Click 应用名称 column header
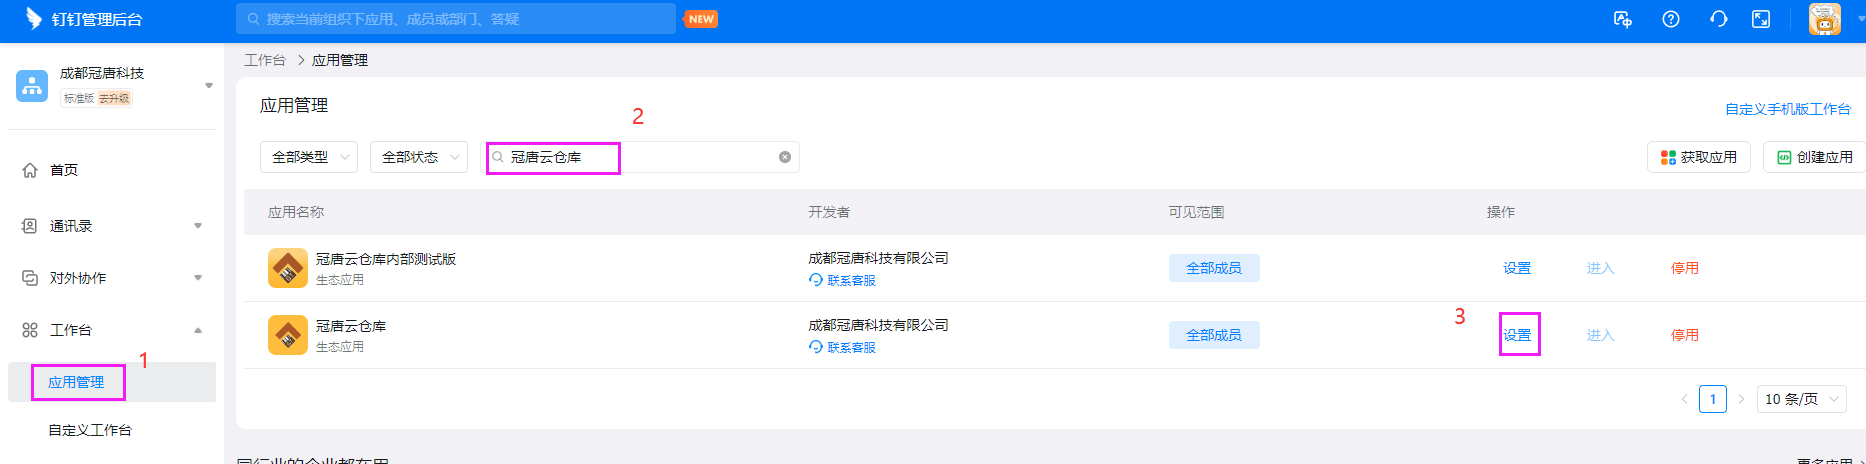The width and height of the screenshot is (1866, 464). click(x=296, y=212)
